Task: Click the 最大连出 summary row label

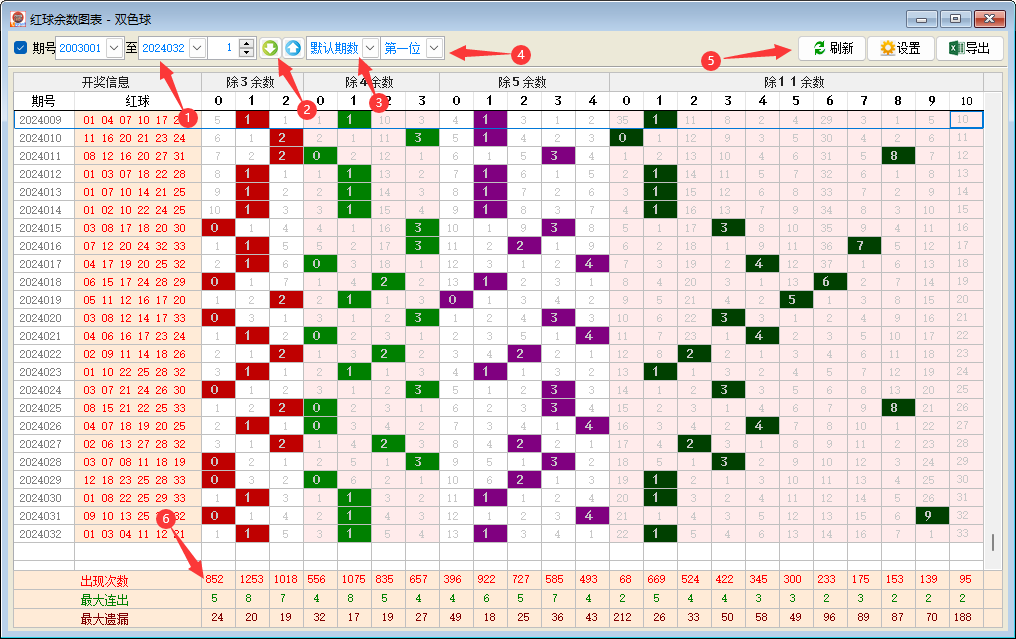Action: point(104,599)
